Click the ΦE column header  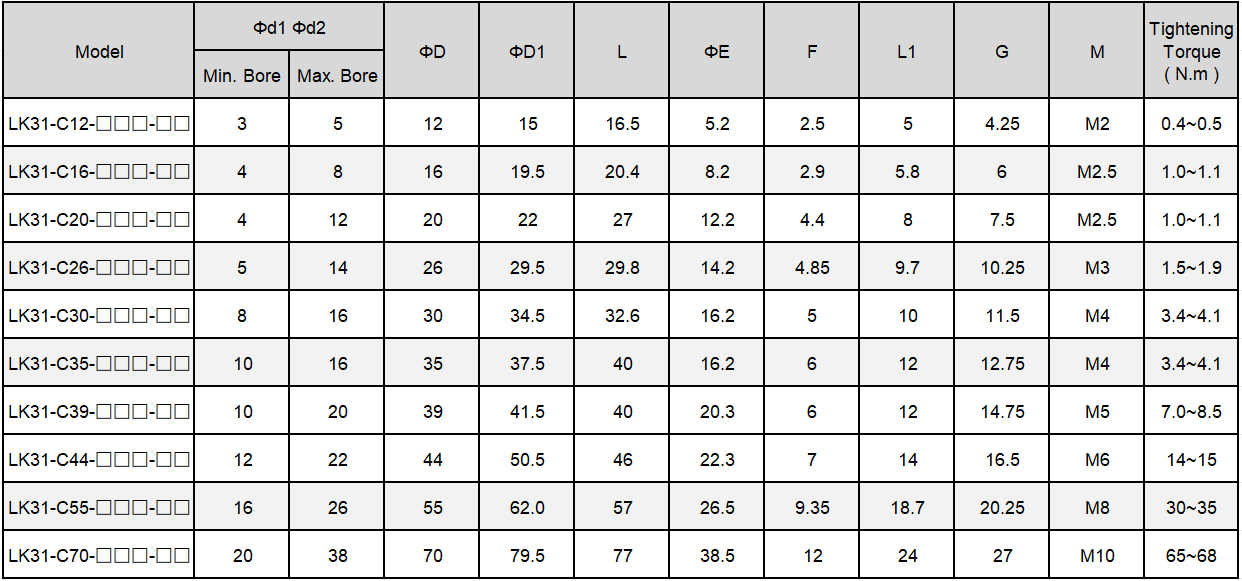tap(717, 52)
